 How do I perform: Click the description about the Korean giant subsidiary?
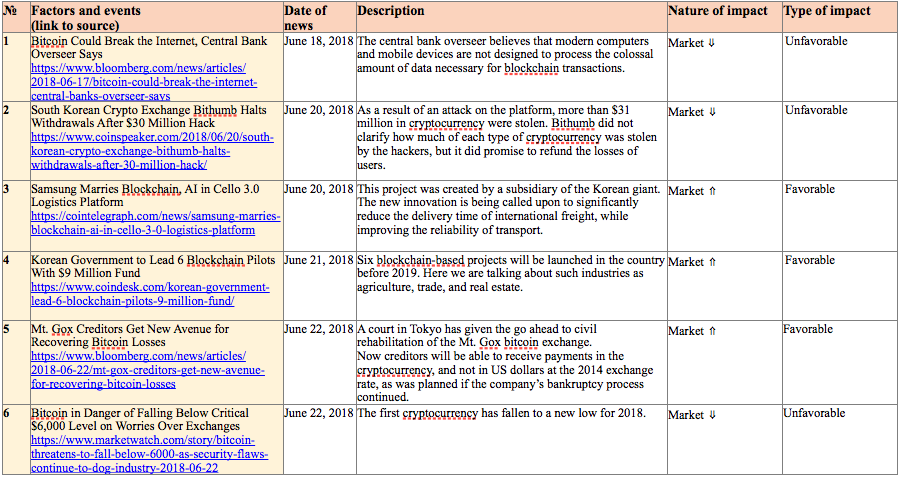coord(509,210)
